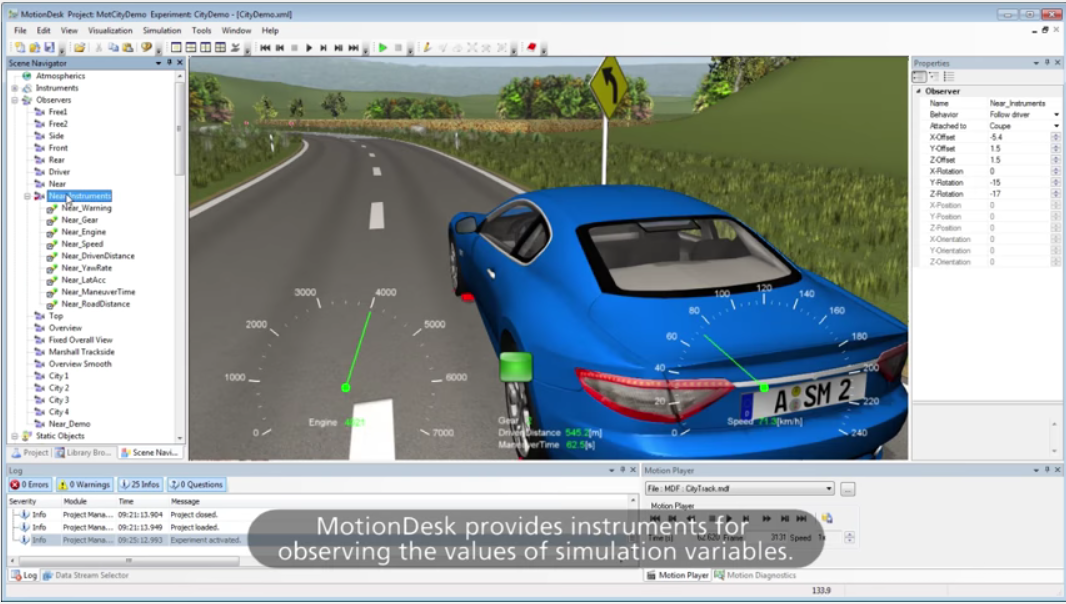Screen dimensions: 1066x604
Task: Collapse the Near_Instruments tree node
Action: pos(27,196)
